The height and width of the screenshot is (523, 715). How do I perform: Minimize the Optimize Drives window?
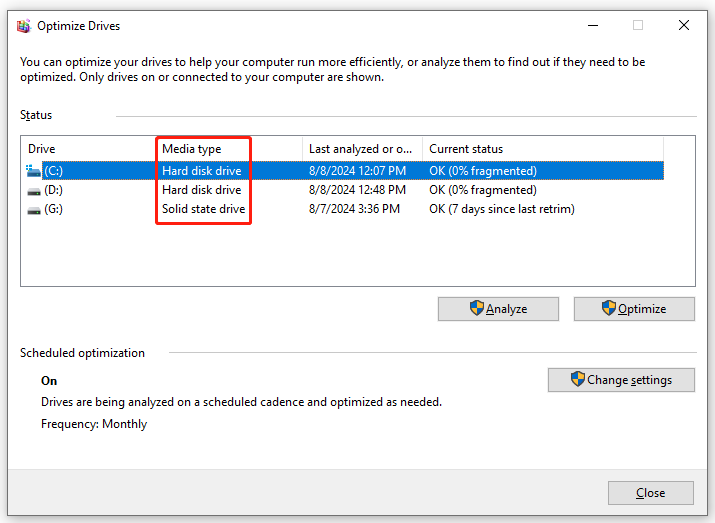[593, 26]
